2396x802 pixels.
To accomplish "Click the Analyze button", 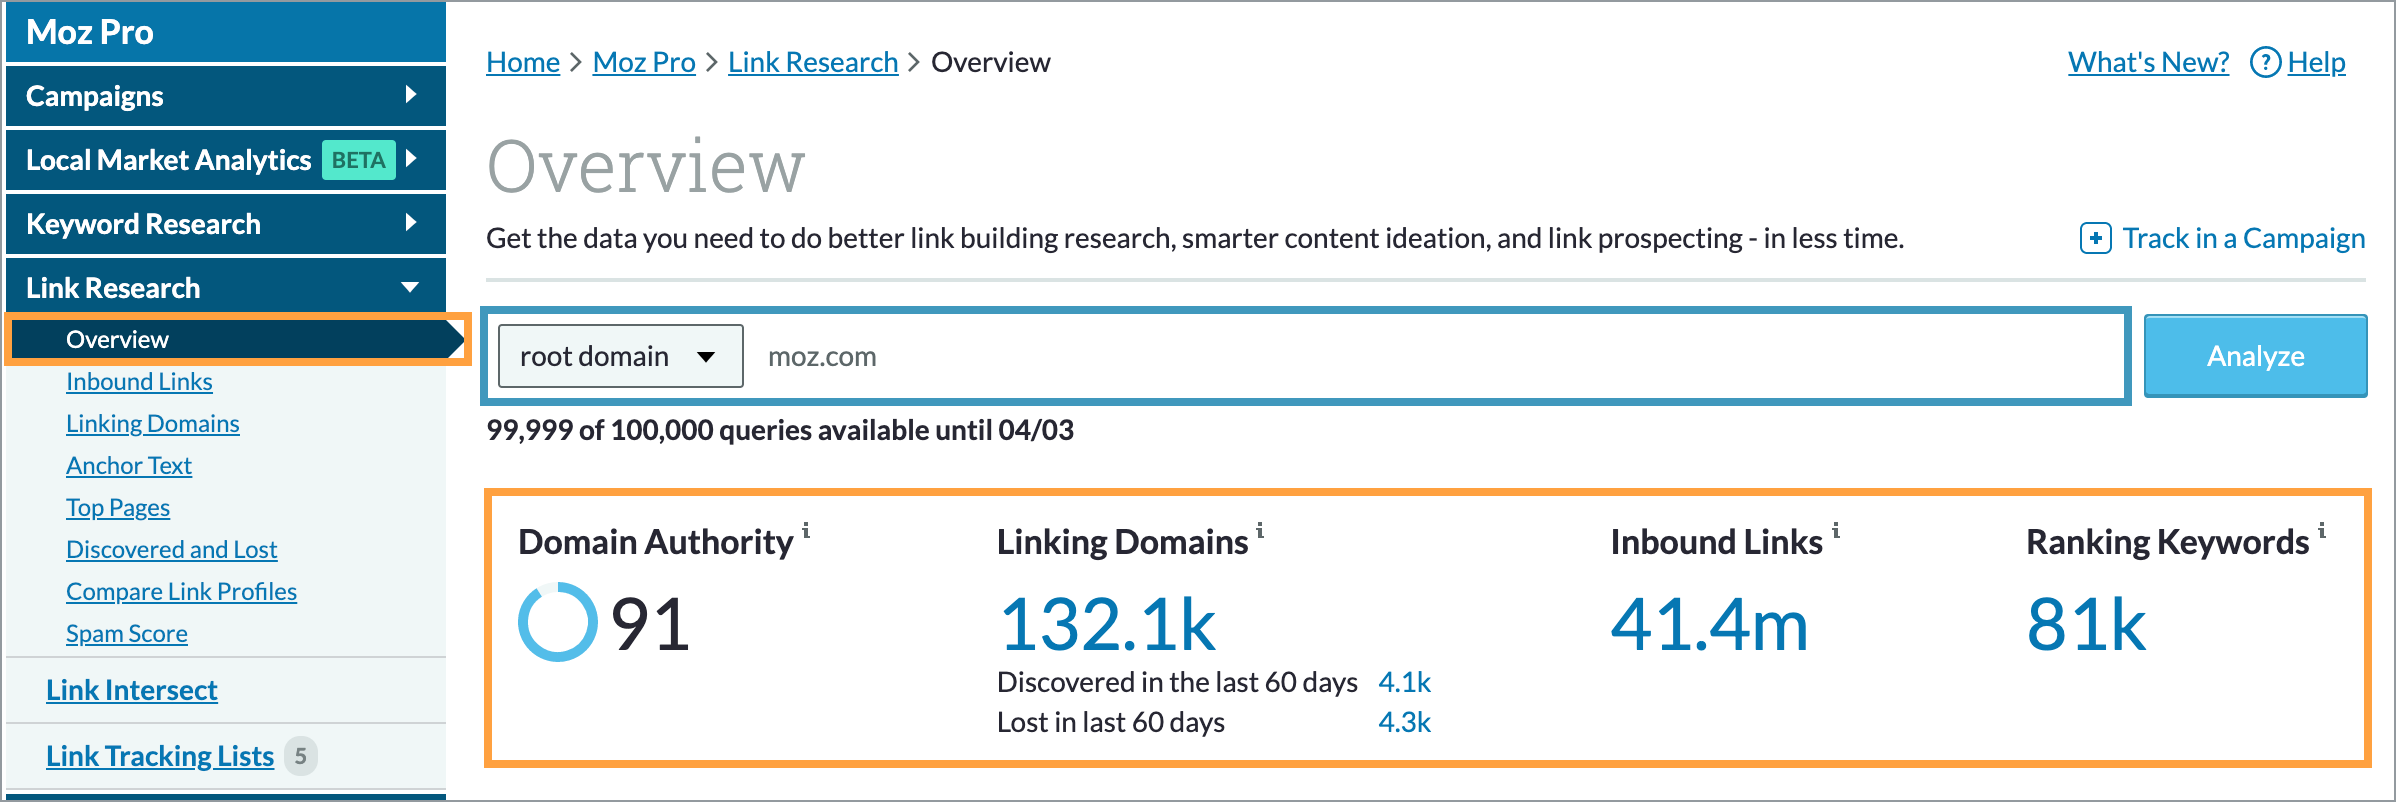I will 2254,355.
